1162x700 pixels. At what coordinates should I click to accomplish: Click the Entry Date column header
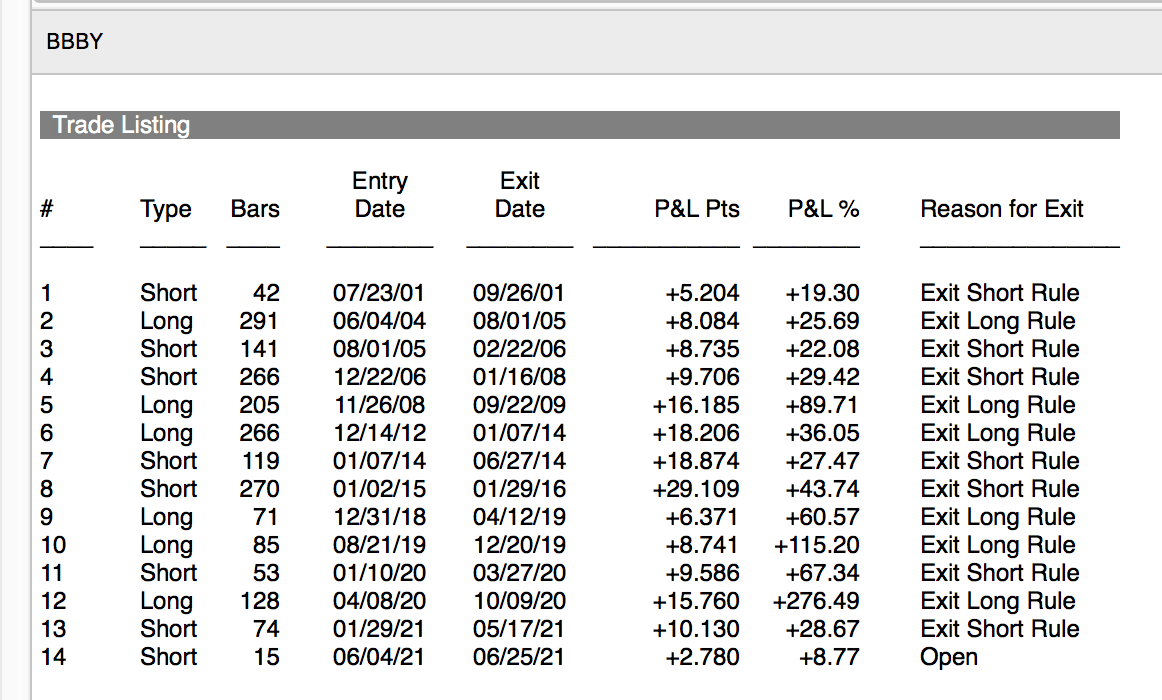380,195
